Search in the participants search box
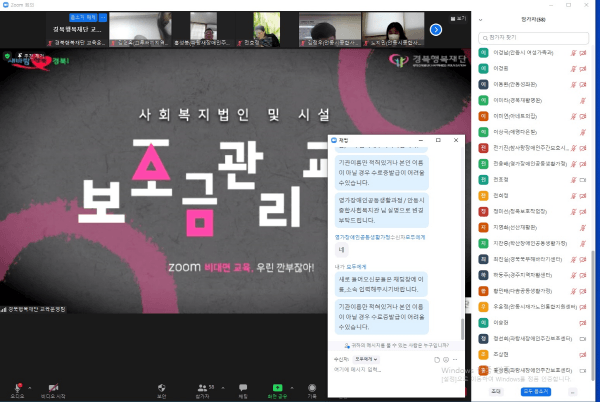Viewport: 600px width, 402px height. point(535,37)
